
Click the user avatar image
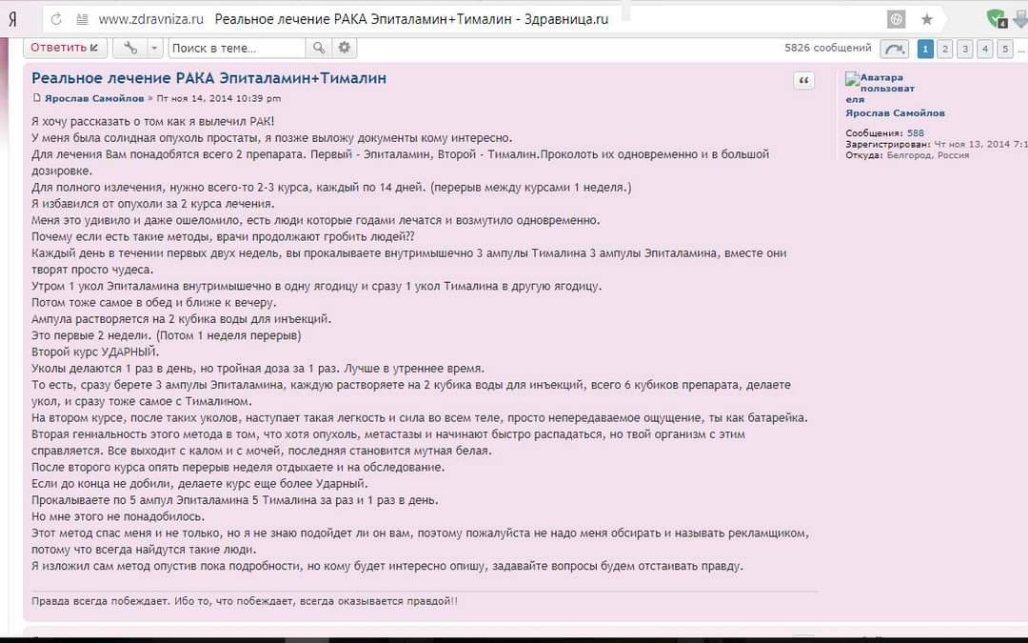[879, 88]
